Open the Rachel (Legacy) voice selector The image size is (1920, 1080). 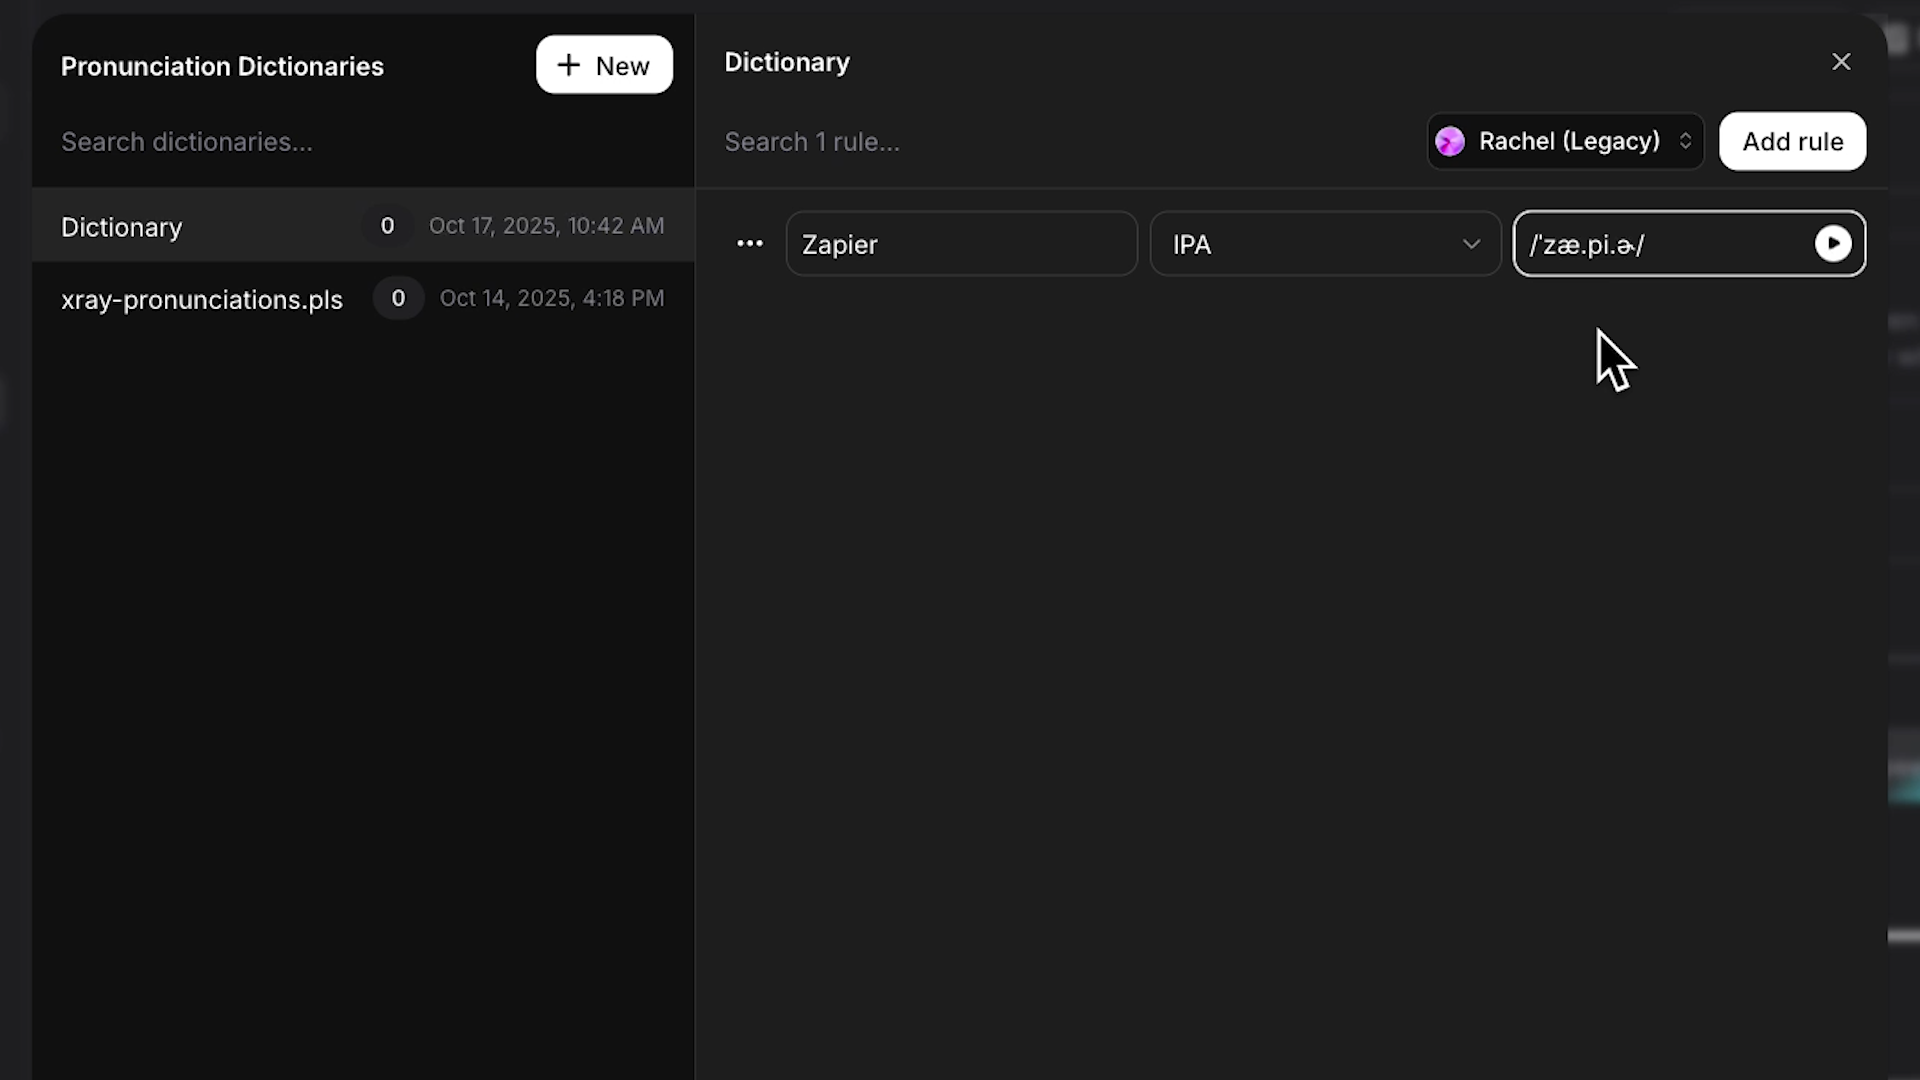click(x=1565, y=141)
